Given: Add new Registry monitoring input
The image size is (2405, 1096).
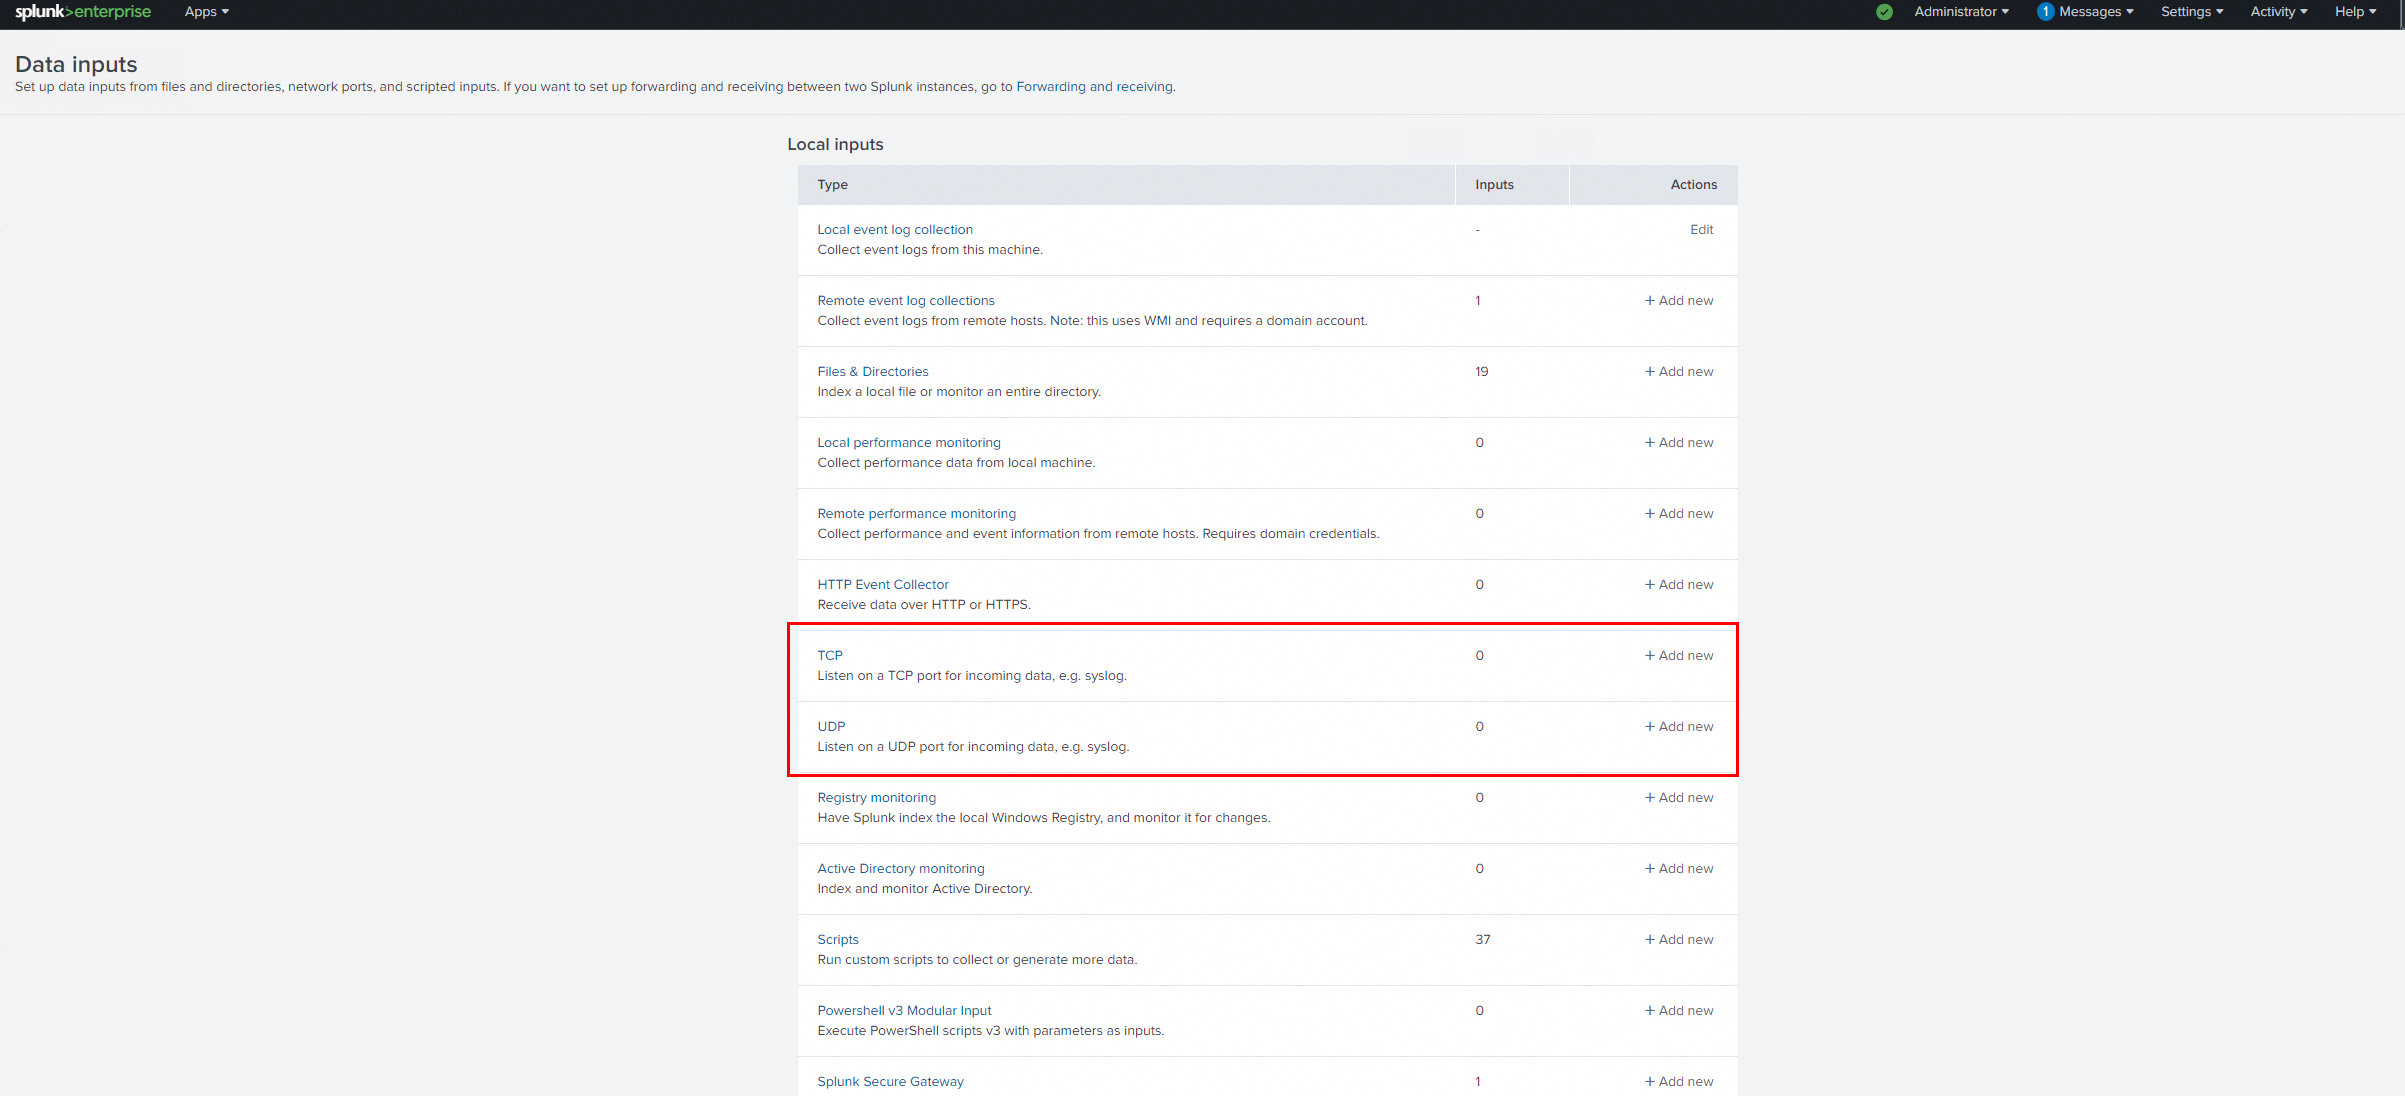Looking at the screenshot, I should (x=1679, y=798).
